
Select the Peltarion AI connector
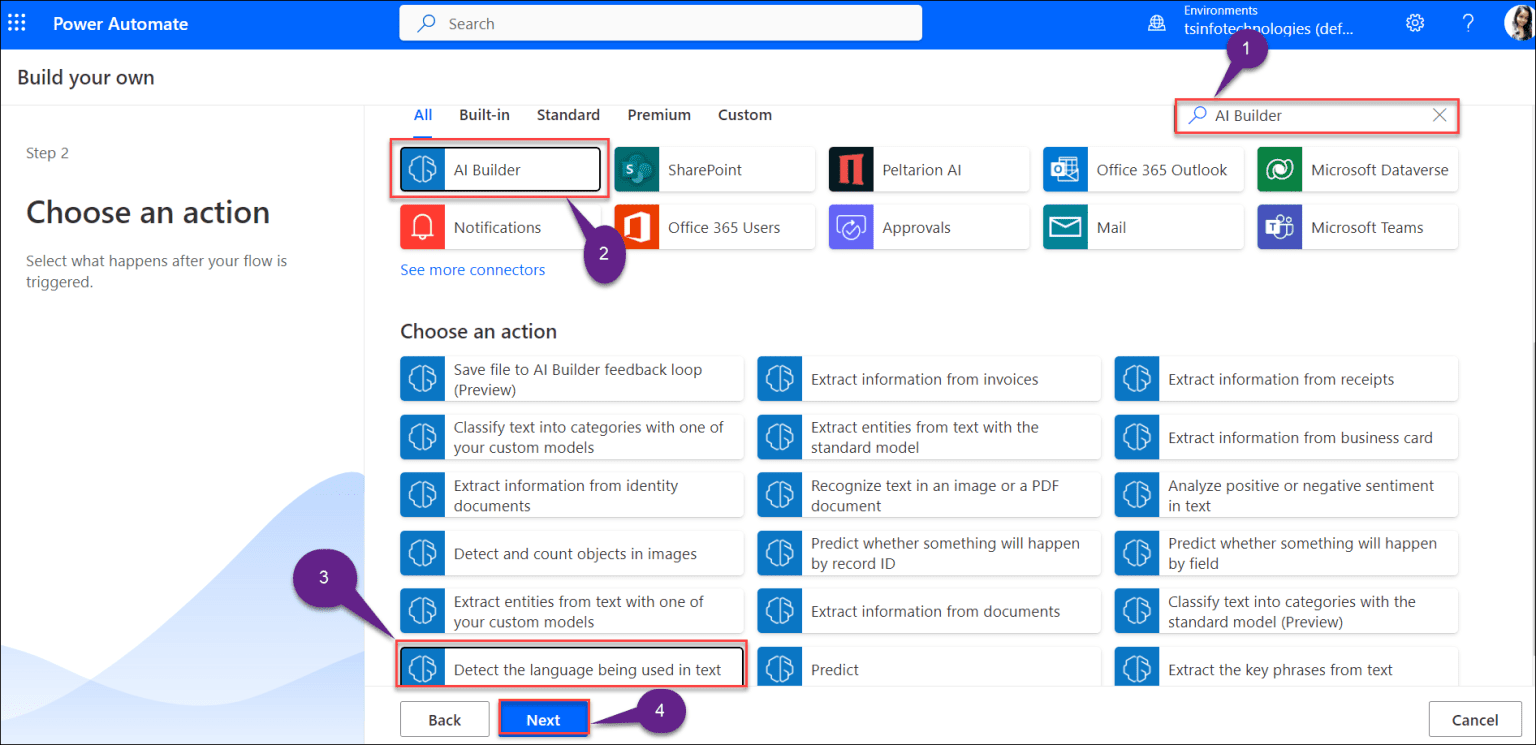(x=928, y=169)
